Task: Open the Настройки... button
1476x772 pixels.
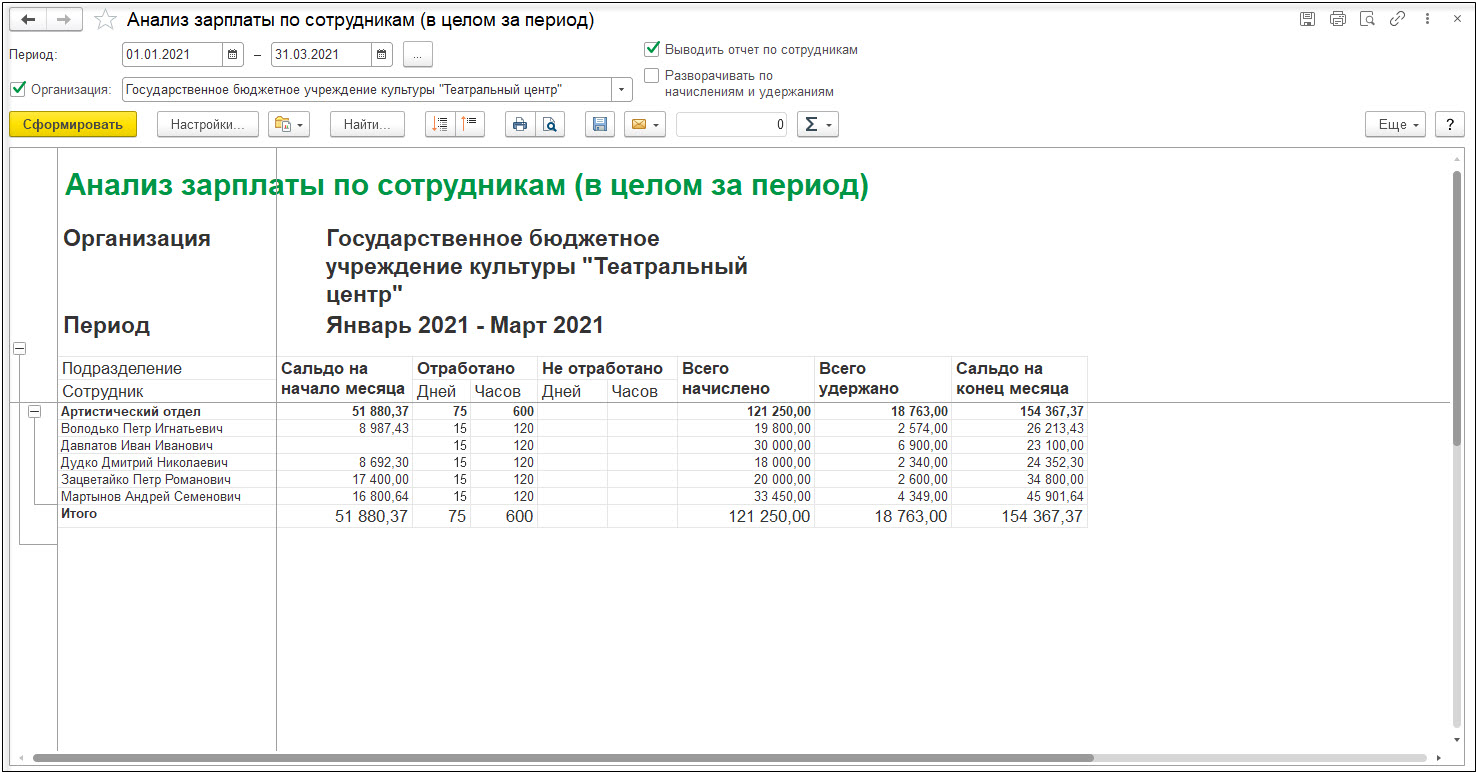Action: click(208, 124)
